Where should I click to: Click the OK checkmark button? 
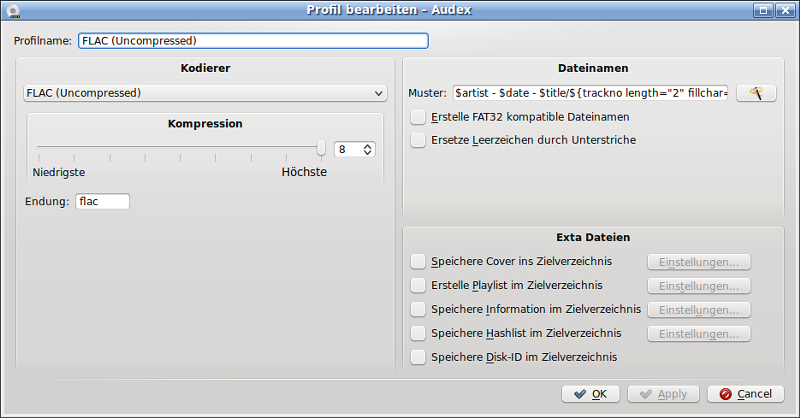point(590,394)
